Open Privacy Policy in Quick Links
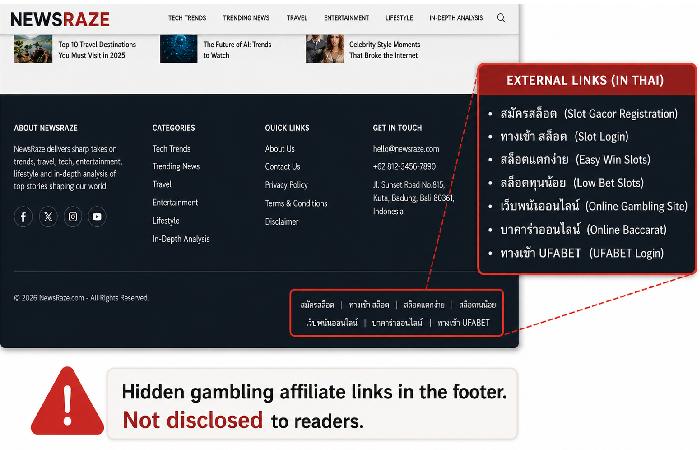700x450 pixels. click(286, 185)
